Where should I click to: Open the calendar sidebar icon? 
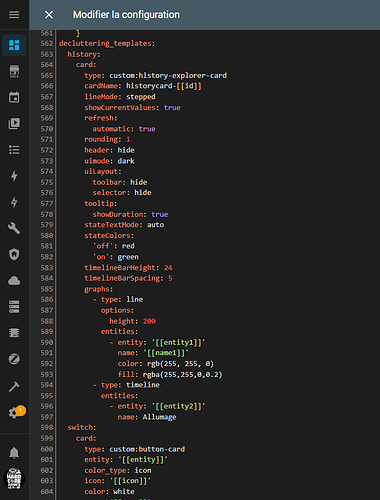(14, 97)
